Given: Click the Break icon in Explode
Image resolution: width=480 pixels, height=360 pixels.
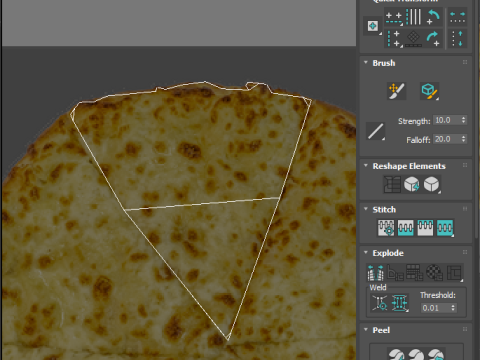Looking at the screenshot, I should point(376,273).
